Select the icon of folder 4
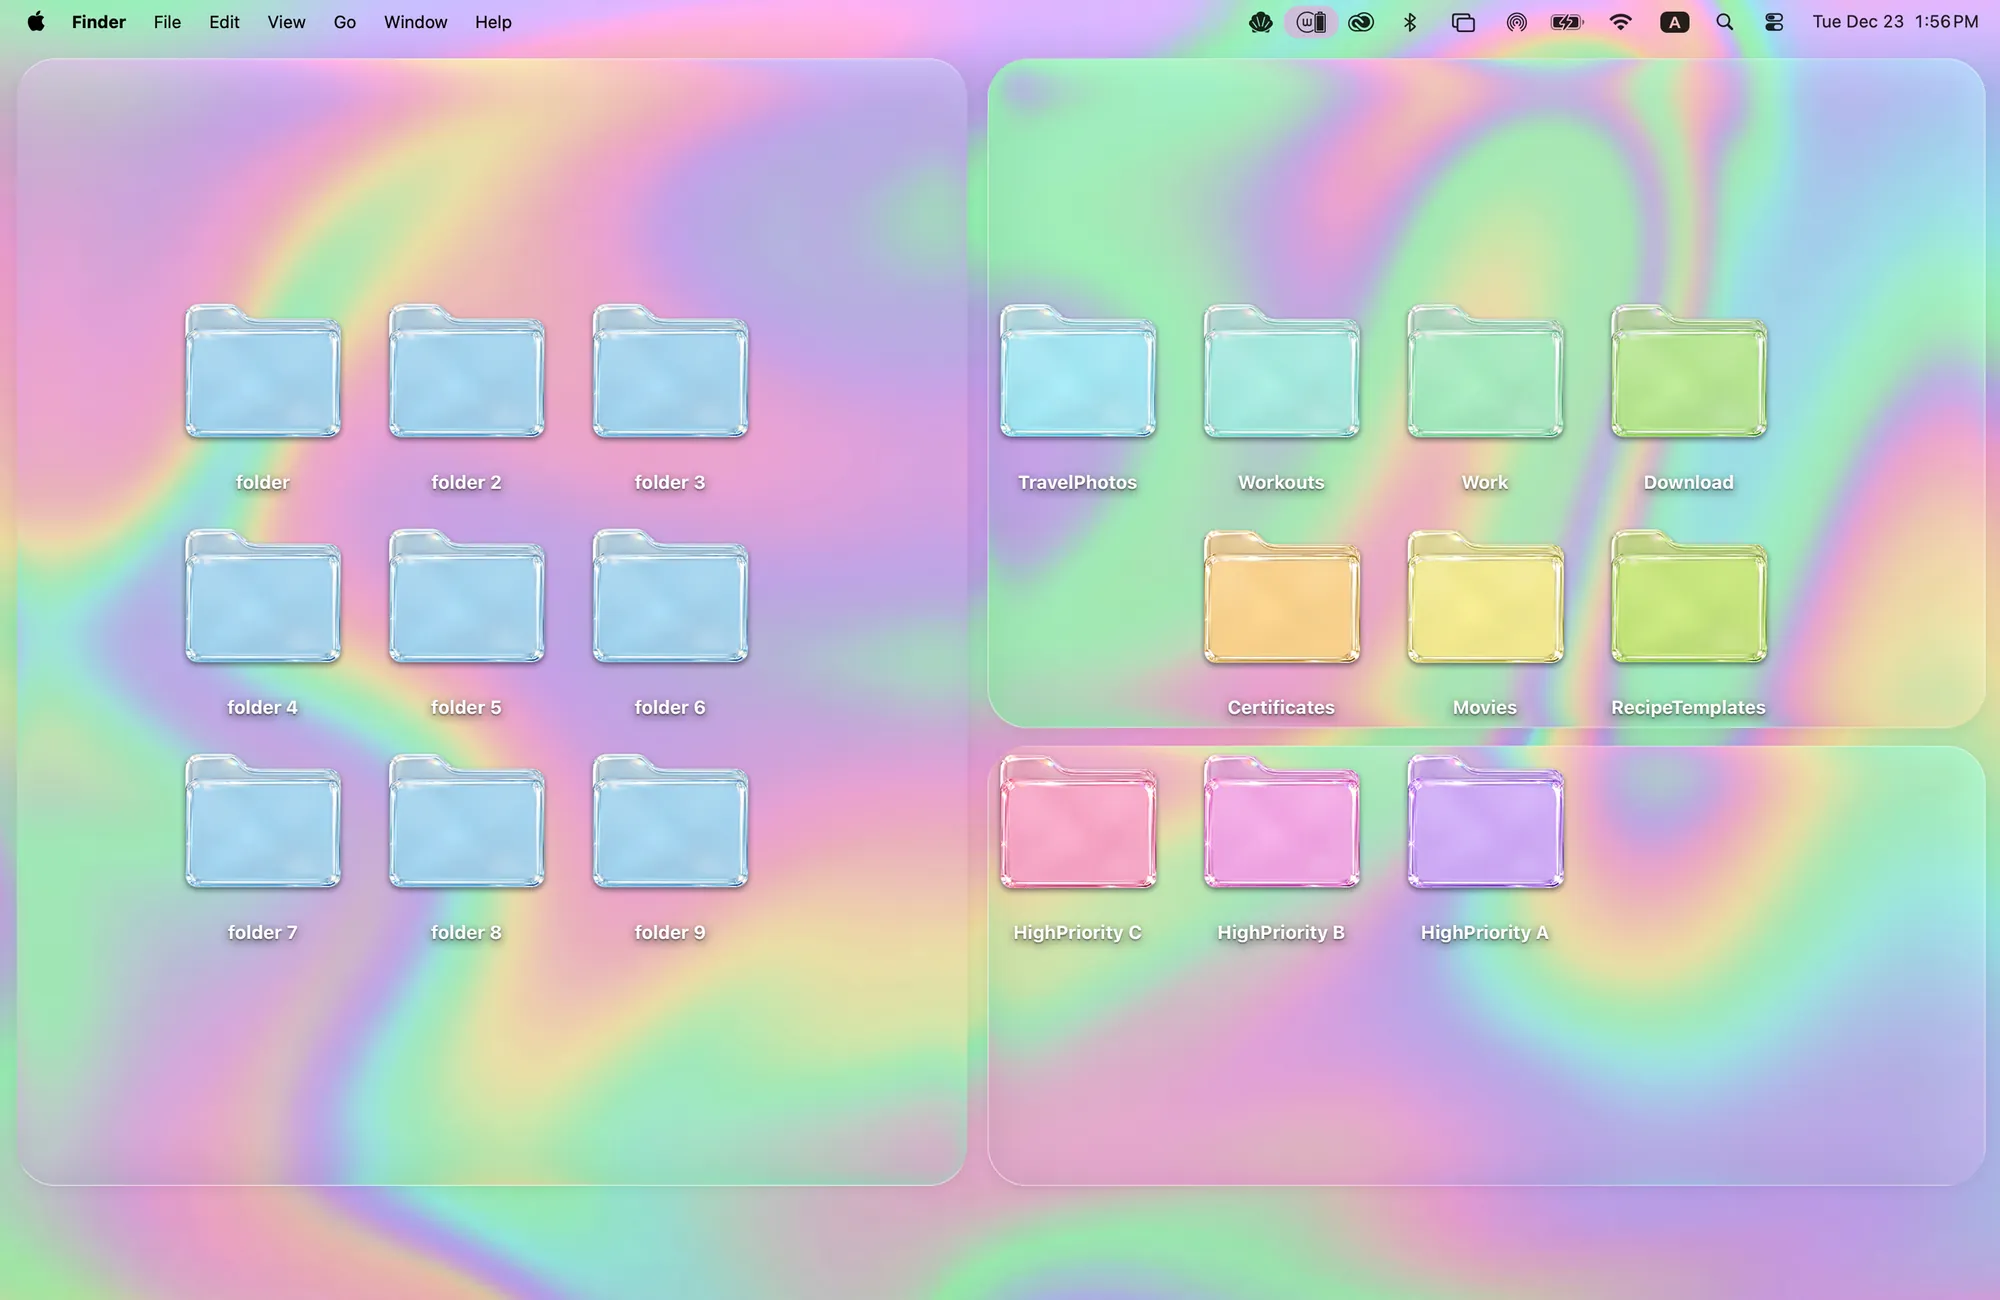The image size is (2000, 1300). [x=263, y=596]
